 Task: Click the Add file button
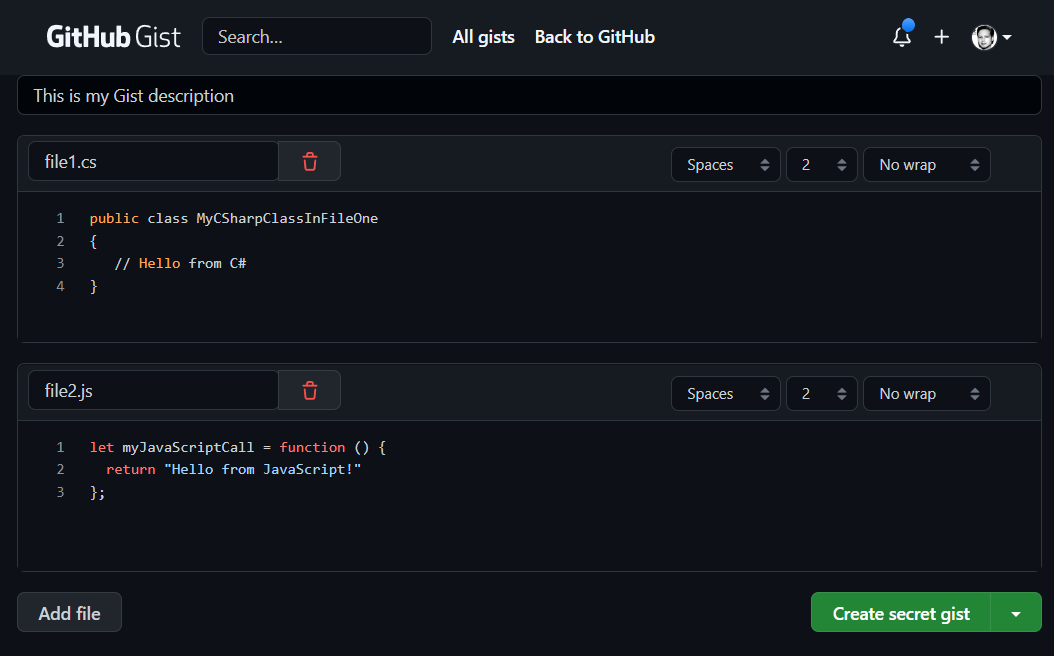pos(69,612)
